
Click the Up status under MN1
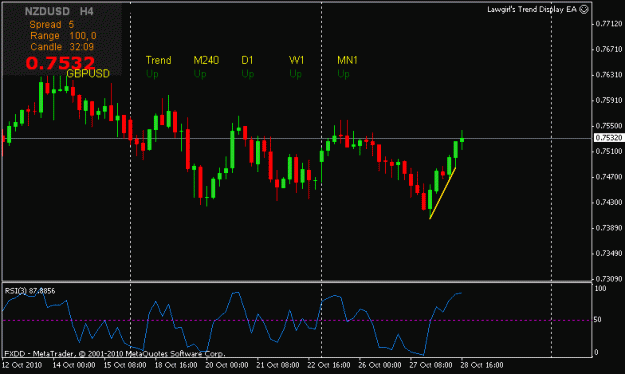[343, 74]
